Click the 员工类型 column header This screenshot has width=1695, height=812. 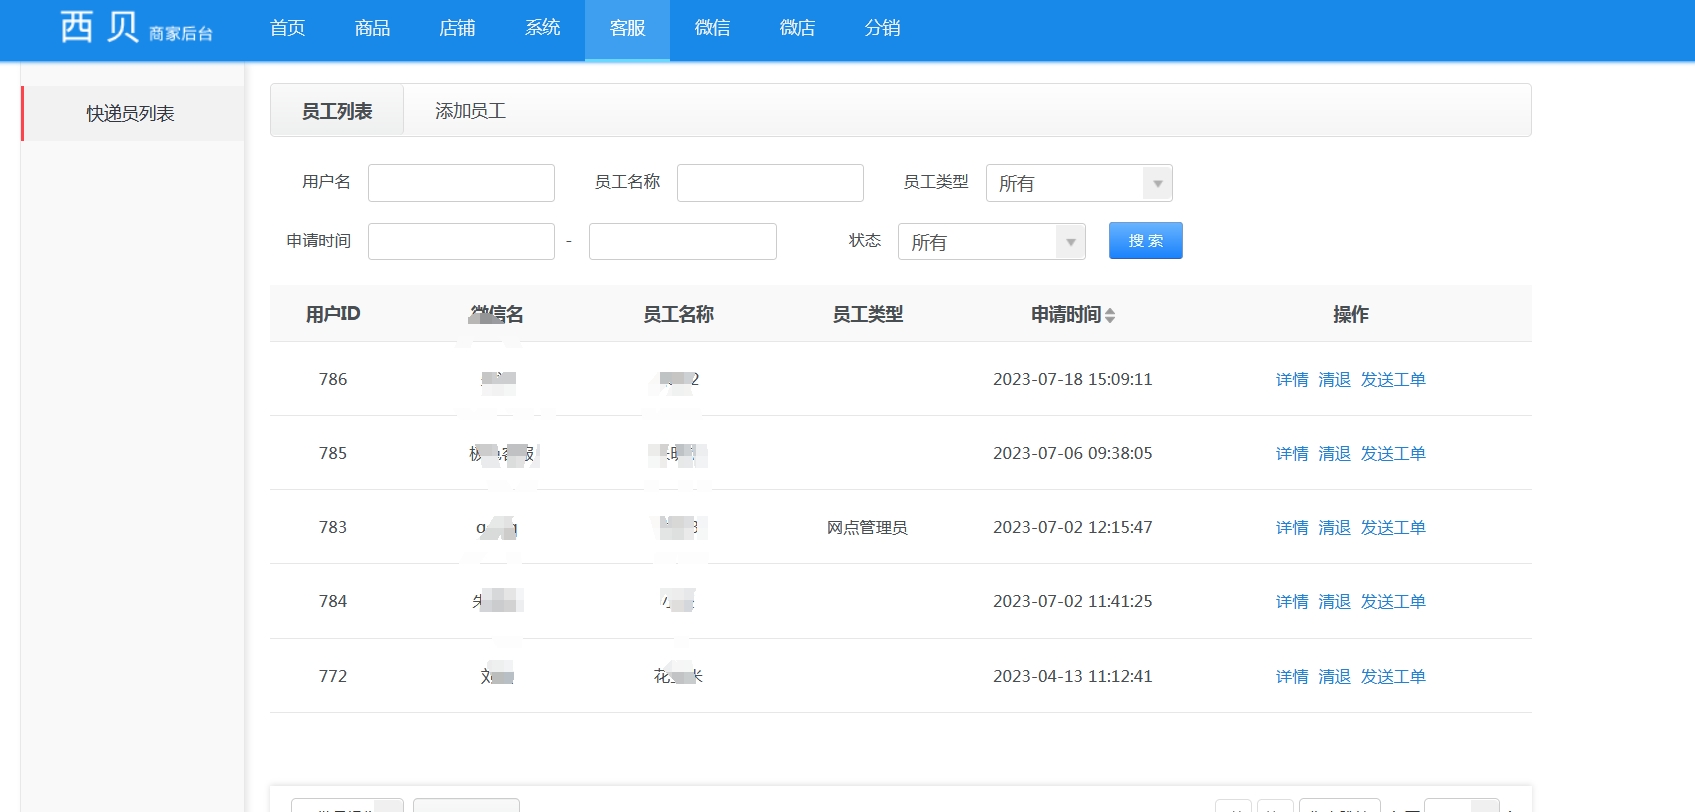click(x=868, y=314)
